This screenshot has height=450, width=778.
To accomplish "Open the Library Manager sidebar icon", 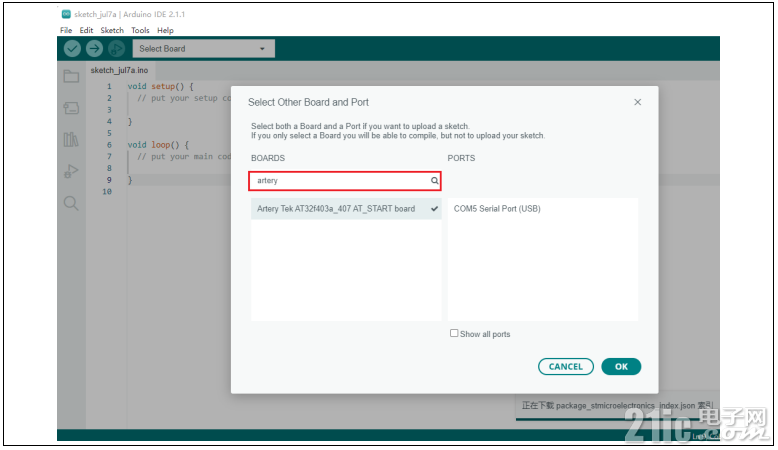I will (71, 139).
